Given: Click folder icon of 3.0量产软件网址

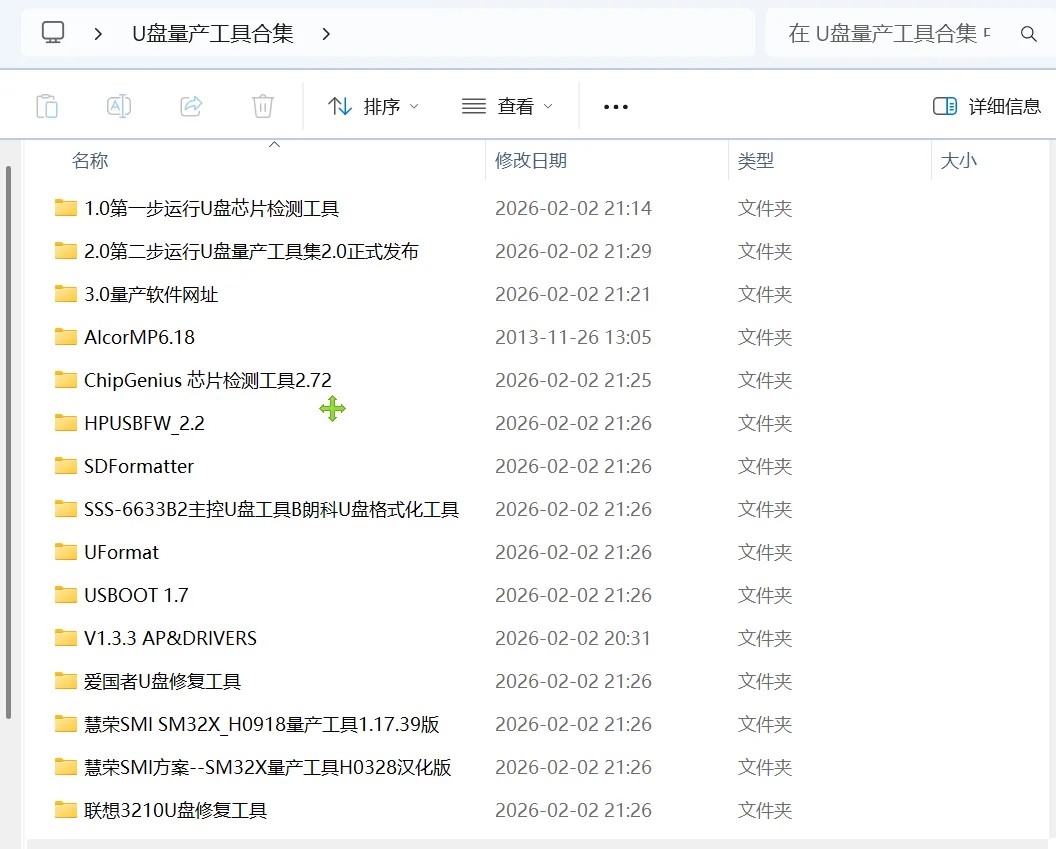Looking at the screenshot, I should pos(65,294).
